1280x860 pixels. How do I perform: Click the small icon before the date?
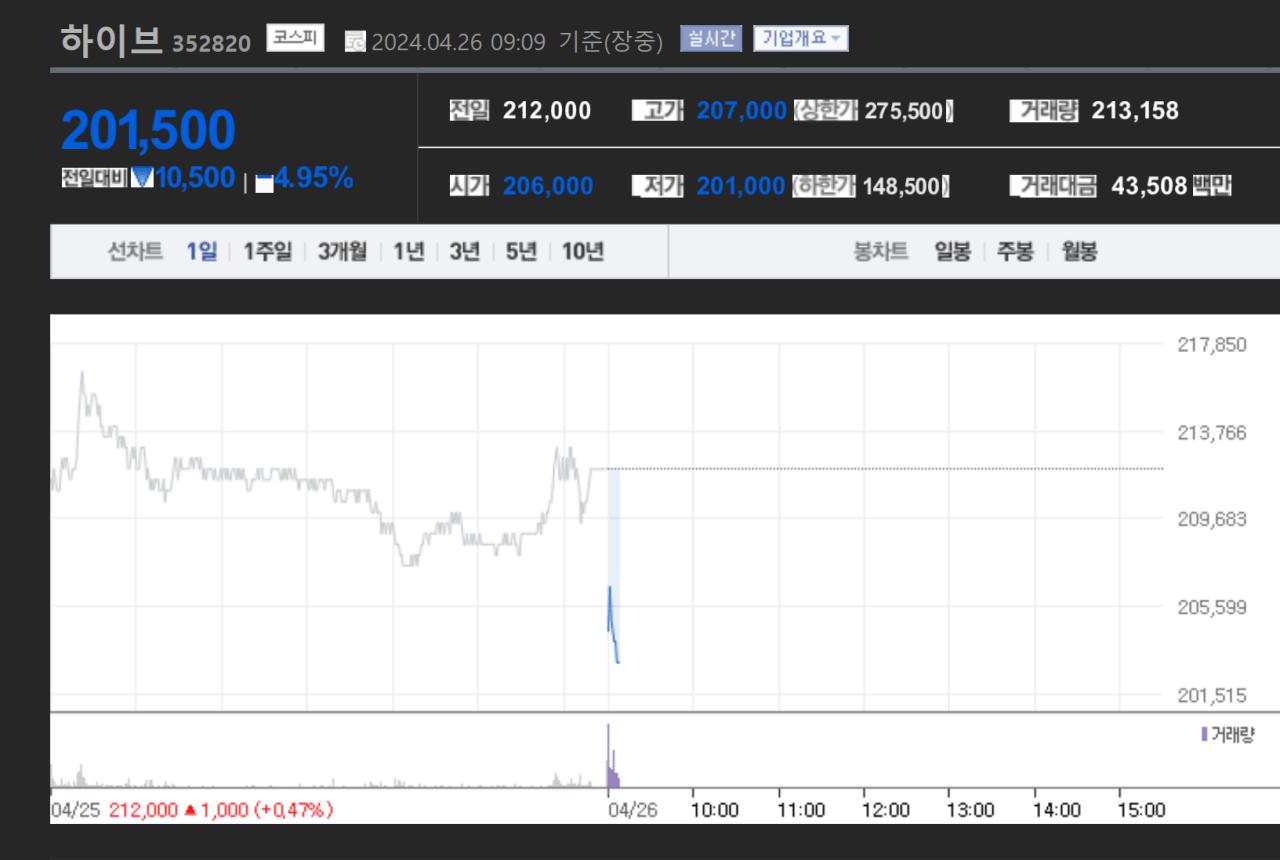[355, 41]
